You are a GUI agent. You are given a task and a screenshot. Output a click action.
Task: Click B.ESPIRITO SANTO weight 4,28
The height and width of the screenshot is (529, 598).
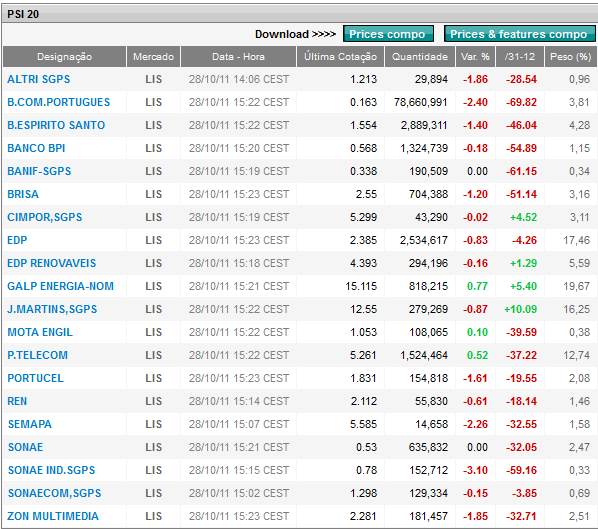coord(579,125)
